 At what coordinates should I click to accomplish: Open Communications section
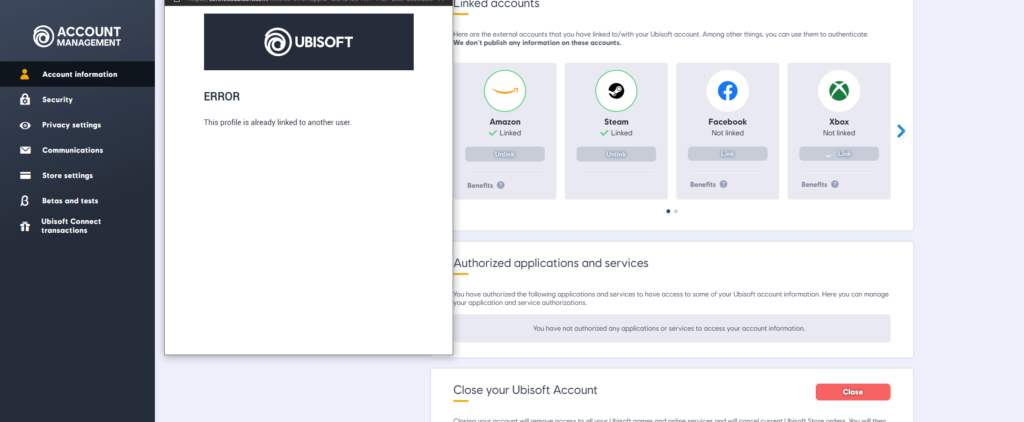click(x=77, y=150)
